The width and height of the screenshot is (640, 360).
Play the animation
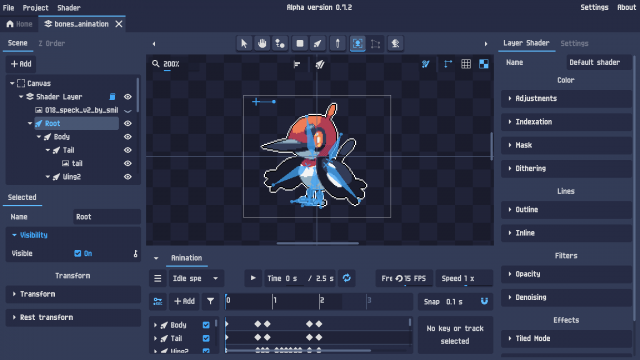pyautogui.click(x=253, y=278)
